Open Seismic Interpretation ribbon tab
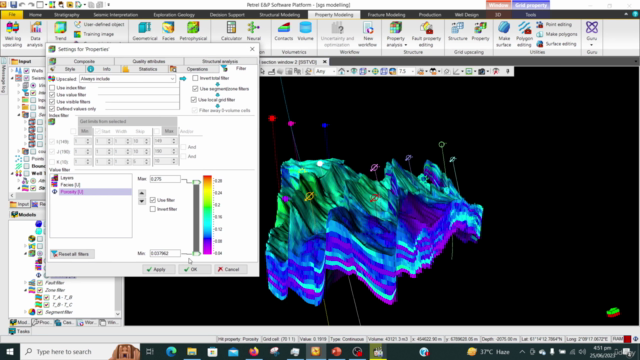The image size is (640, 360). [x=116, y=15]
